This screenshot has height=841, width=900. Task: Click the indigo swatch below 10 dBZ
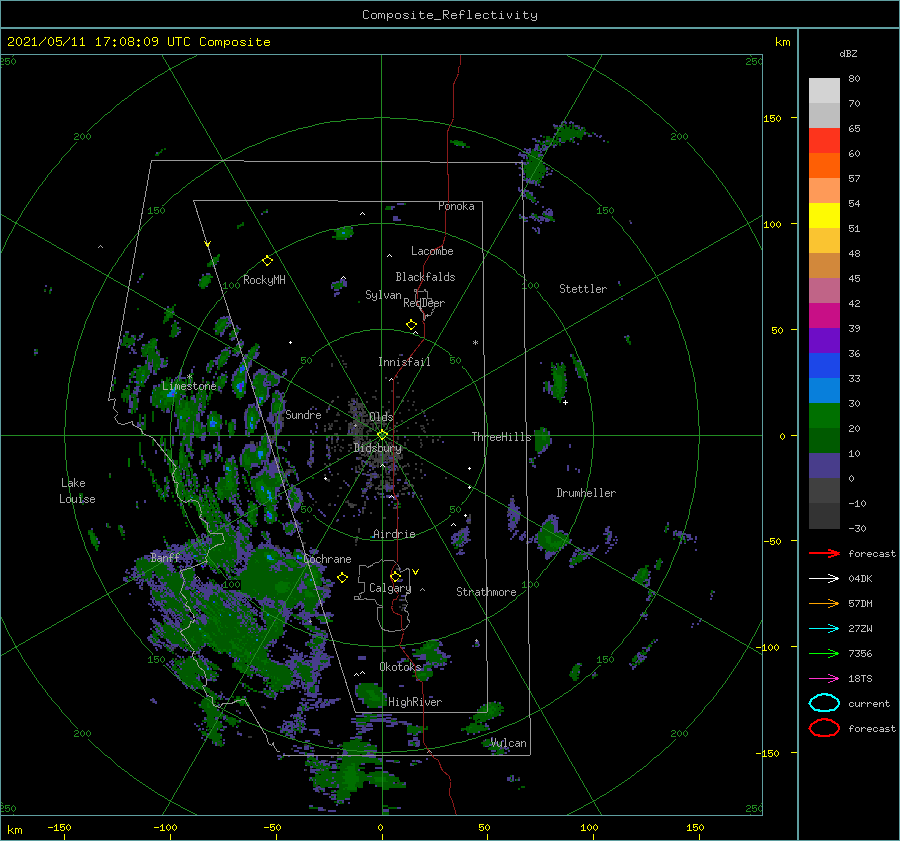(824, 465)
